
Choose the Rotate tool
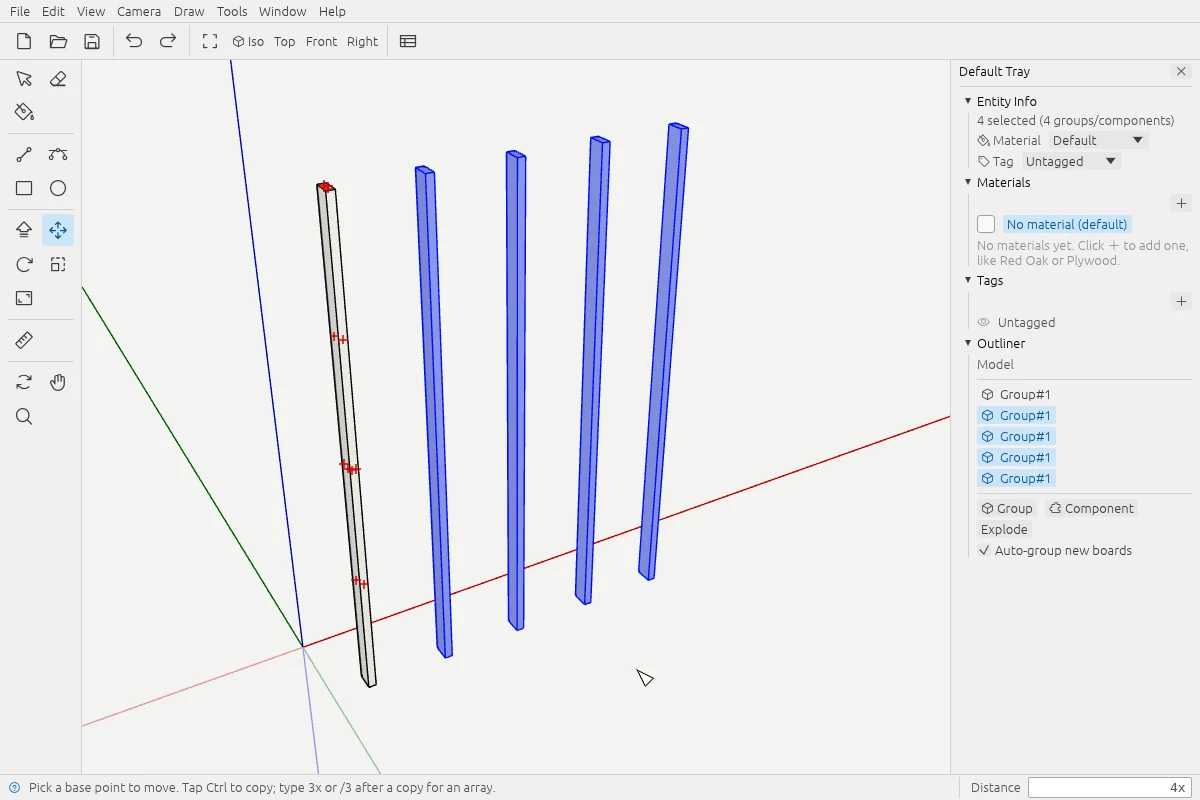(x=24, y=265)
